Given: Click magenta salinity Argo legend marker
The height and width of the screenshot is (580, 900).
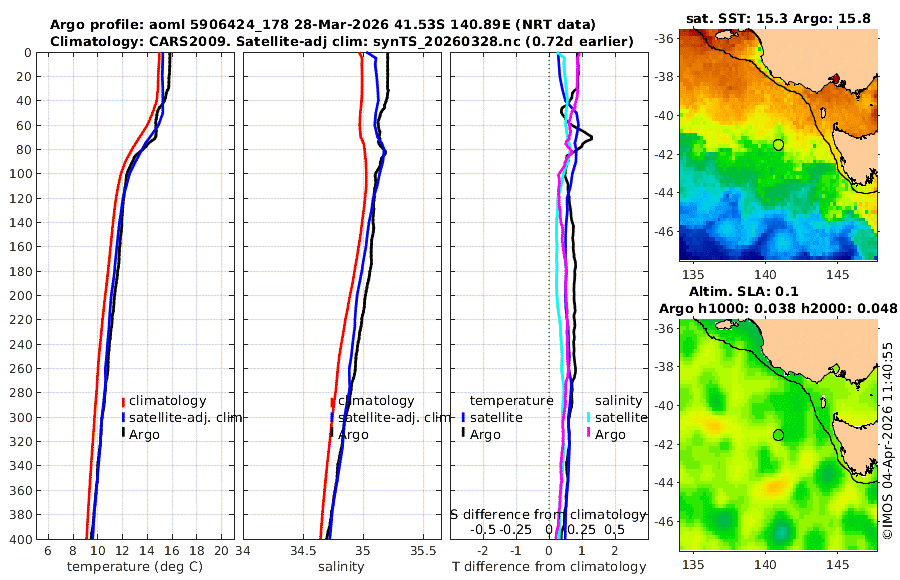Looking at the screenshot, I should click(x=588, y=434).
